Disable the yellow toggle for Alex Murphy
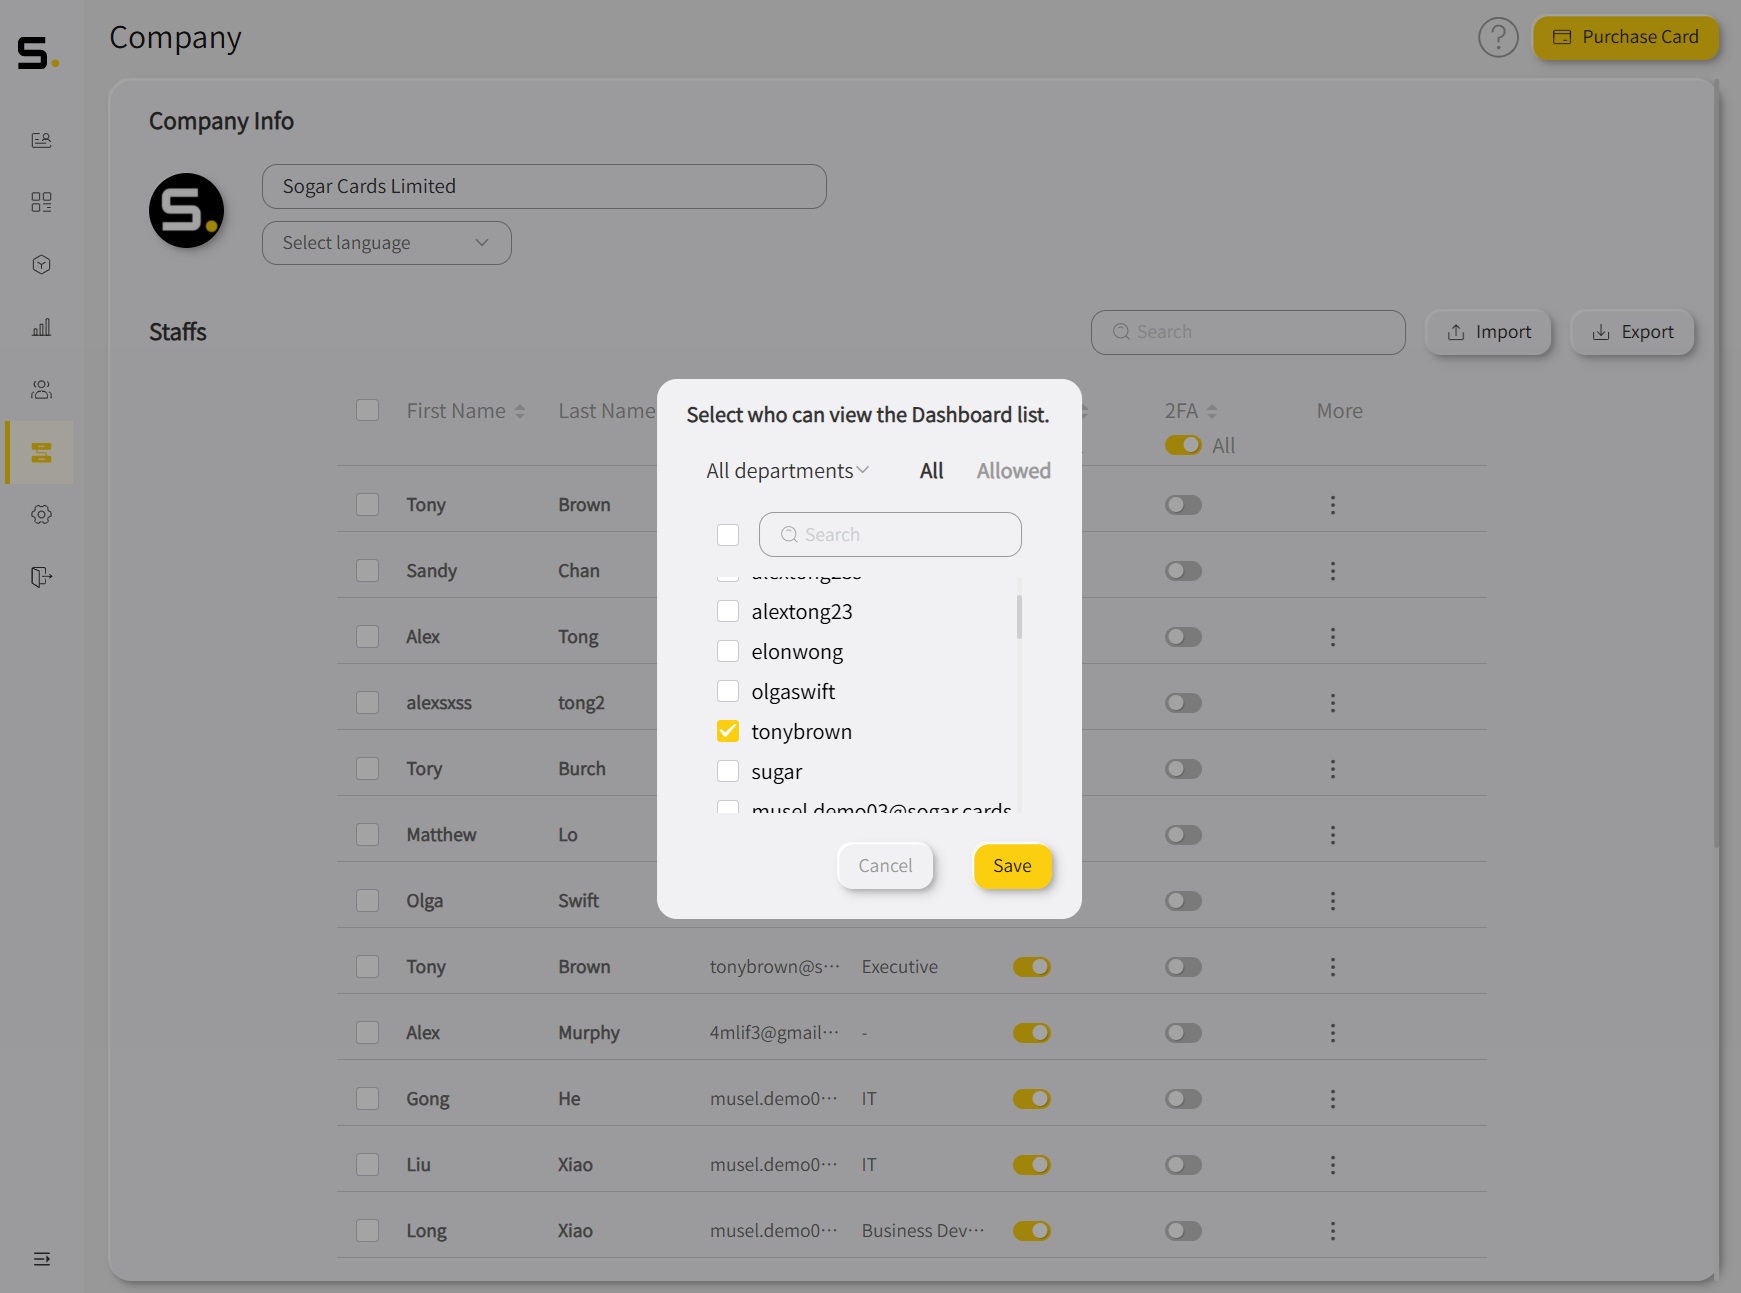The image size is (1741, 1293). coord(1031,1033)
